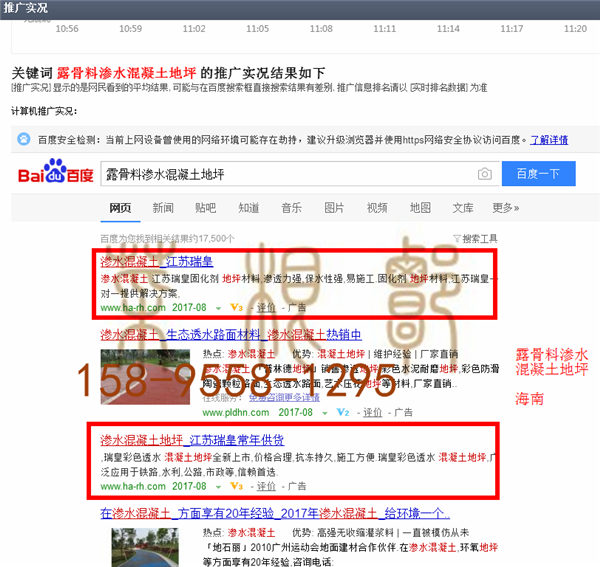
Task: Click www.ha-rh.com URL under 常年供货 result
Action: (133, 486)
